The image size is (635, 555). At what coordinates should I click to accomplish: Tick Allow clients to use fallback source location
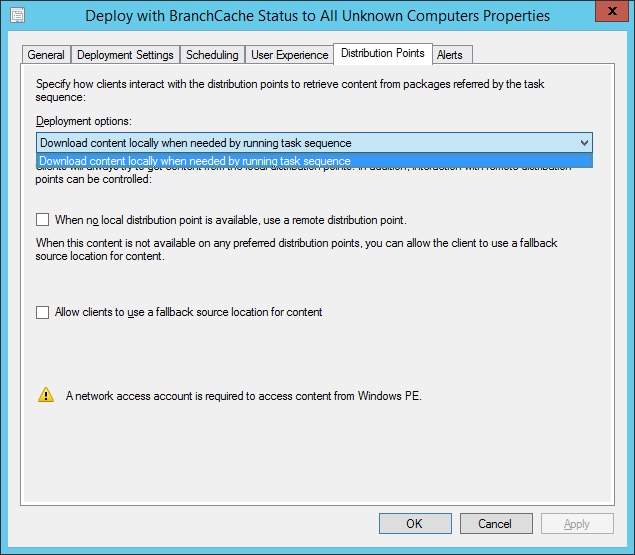(42, 312)
